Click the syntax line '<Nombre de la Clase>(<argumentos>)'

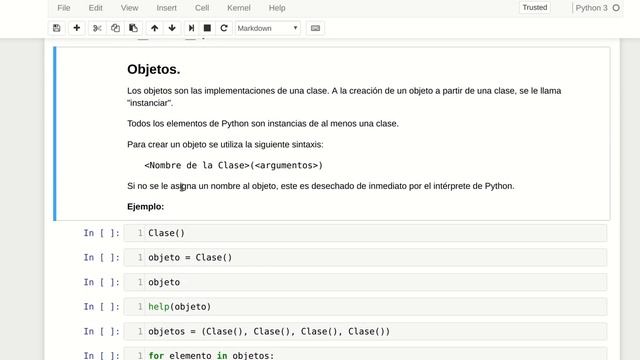[233, 165]
